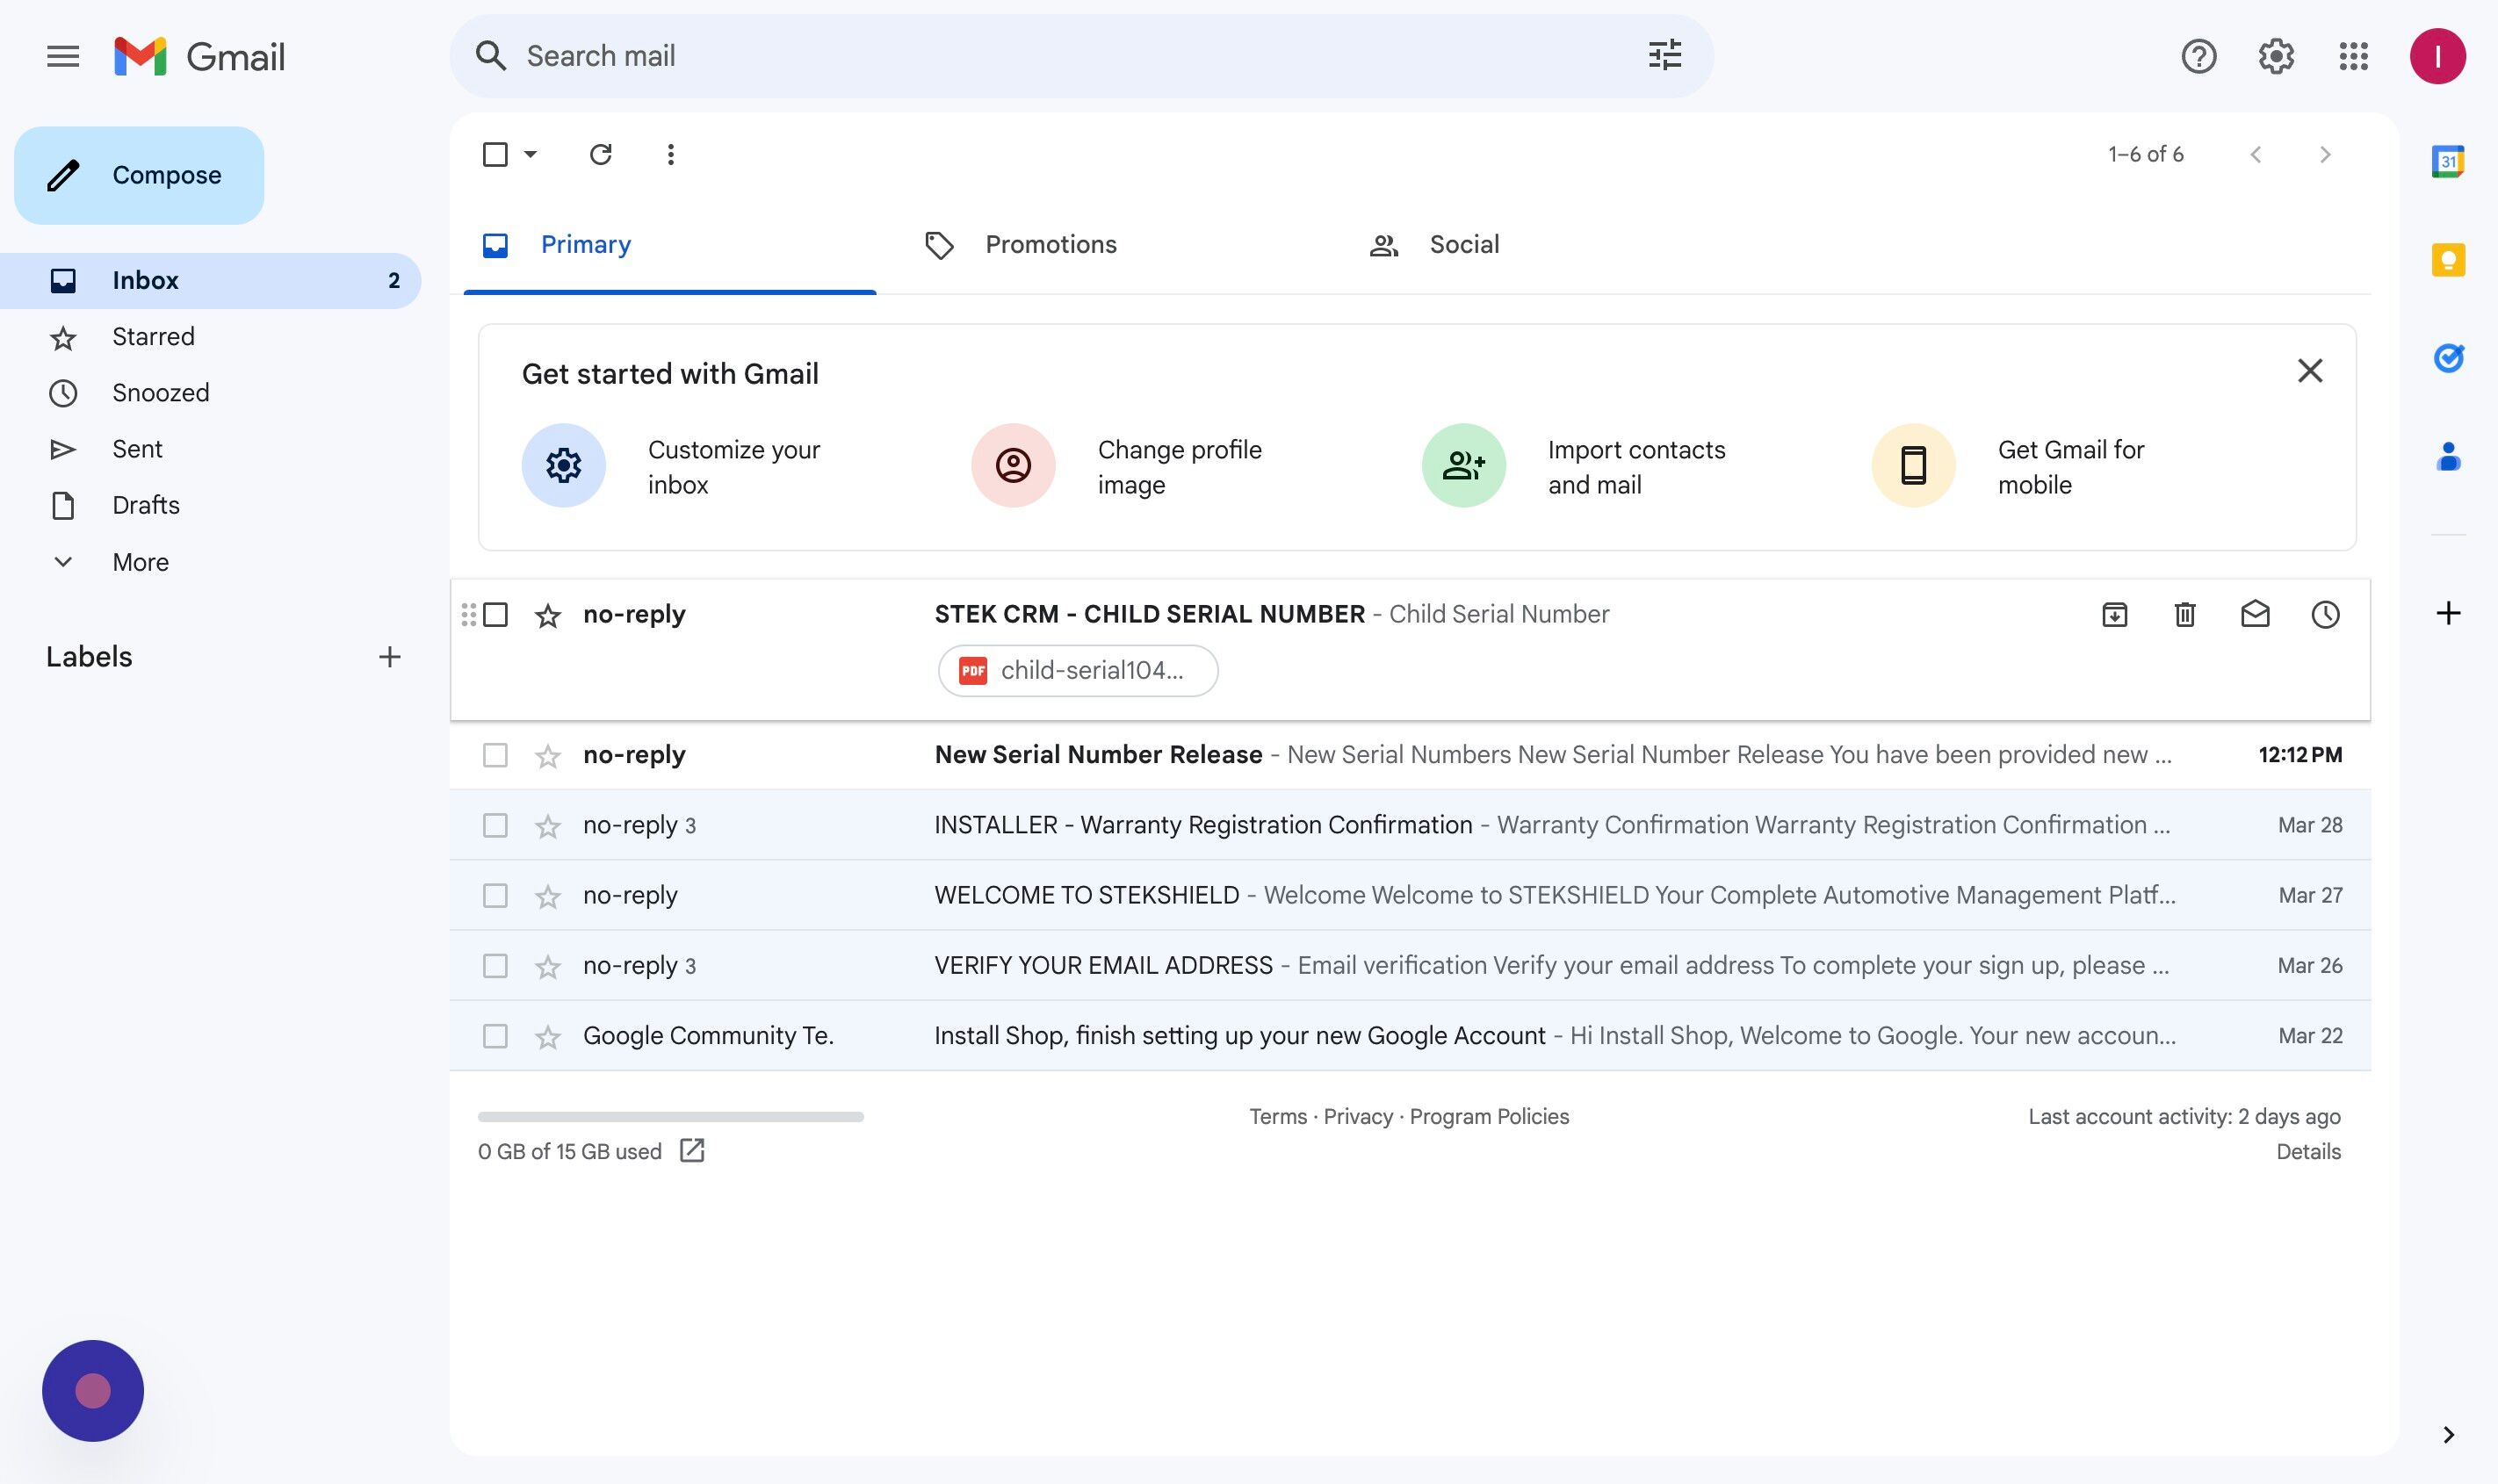2498x1484 pixels.
Task: Open the Program Policies link
Action: coord(1489,1116)
